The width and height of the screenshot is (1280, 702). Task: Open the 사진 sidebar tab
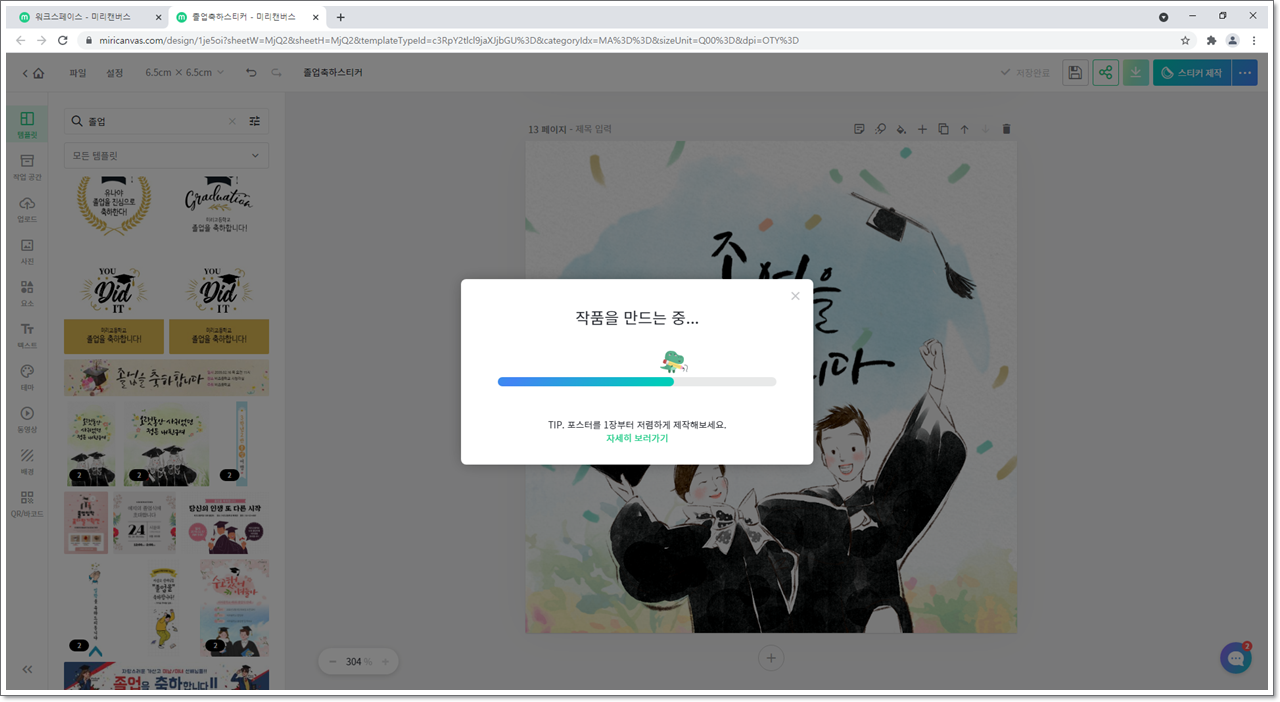pos(27,251)
